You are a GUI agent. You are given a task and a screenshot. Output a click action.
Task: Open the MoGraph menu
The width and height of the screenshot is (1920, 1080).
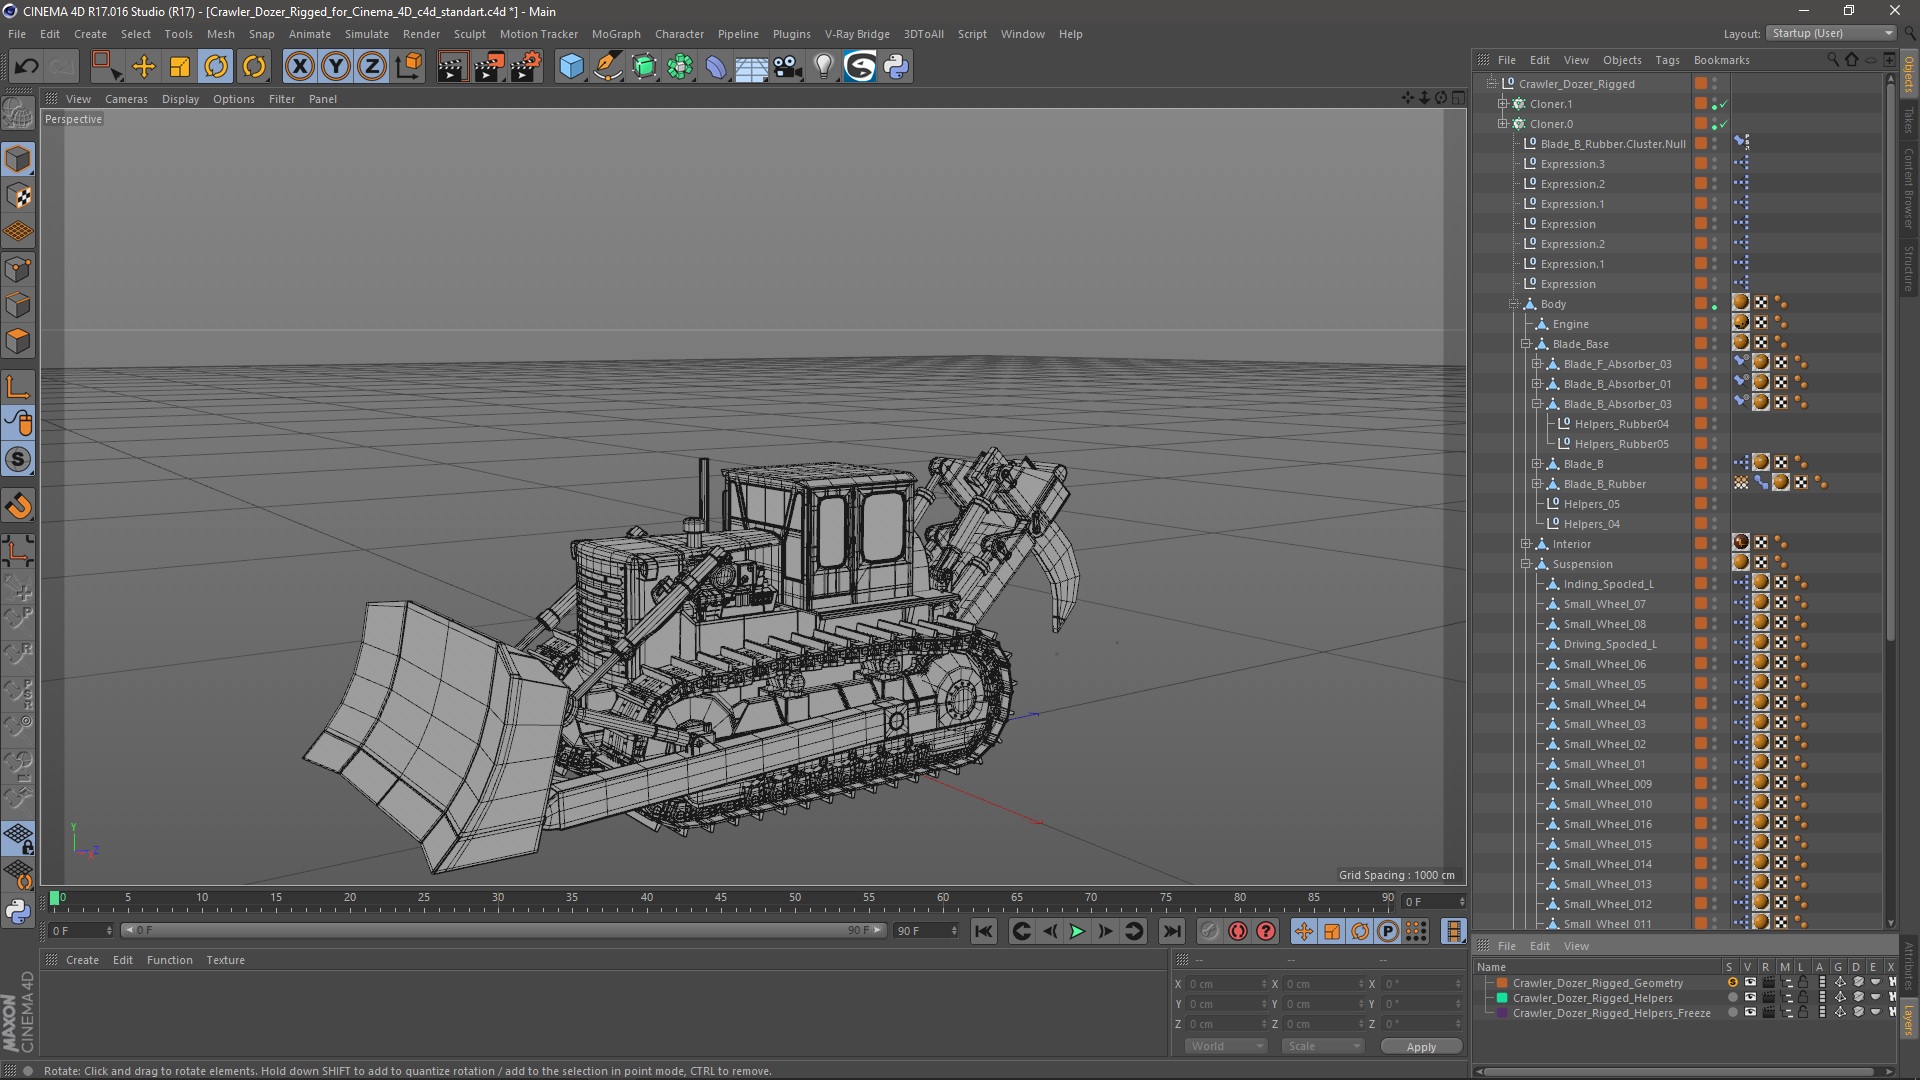[616, 34]
